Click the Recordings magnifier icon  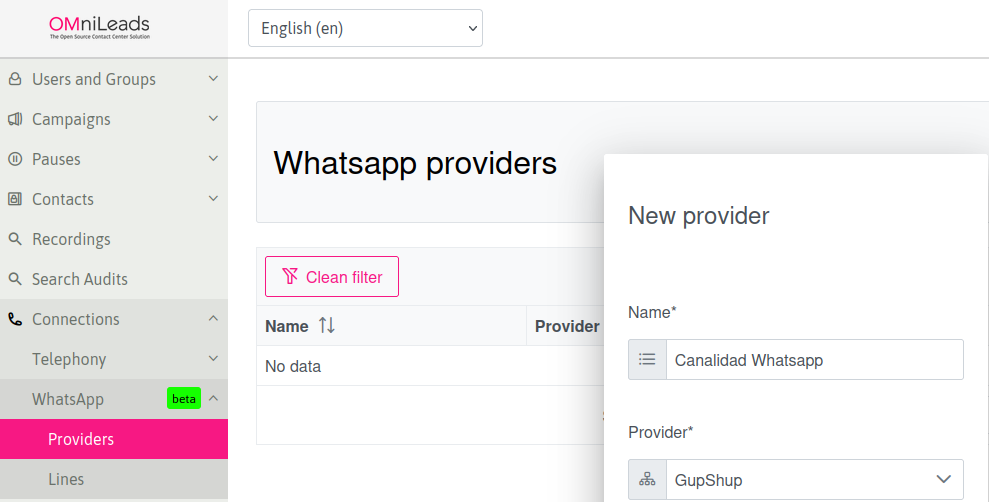pyautogui.click(x=15, y=239)
